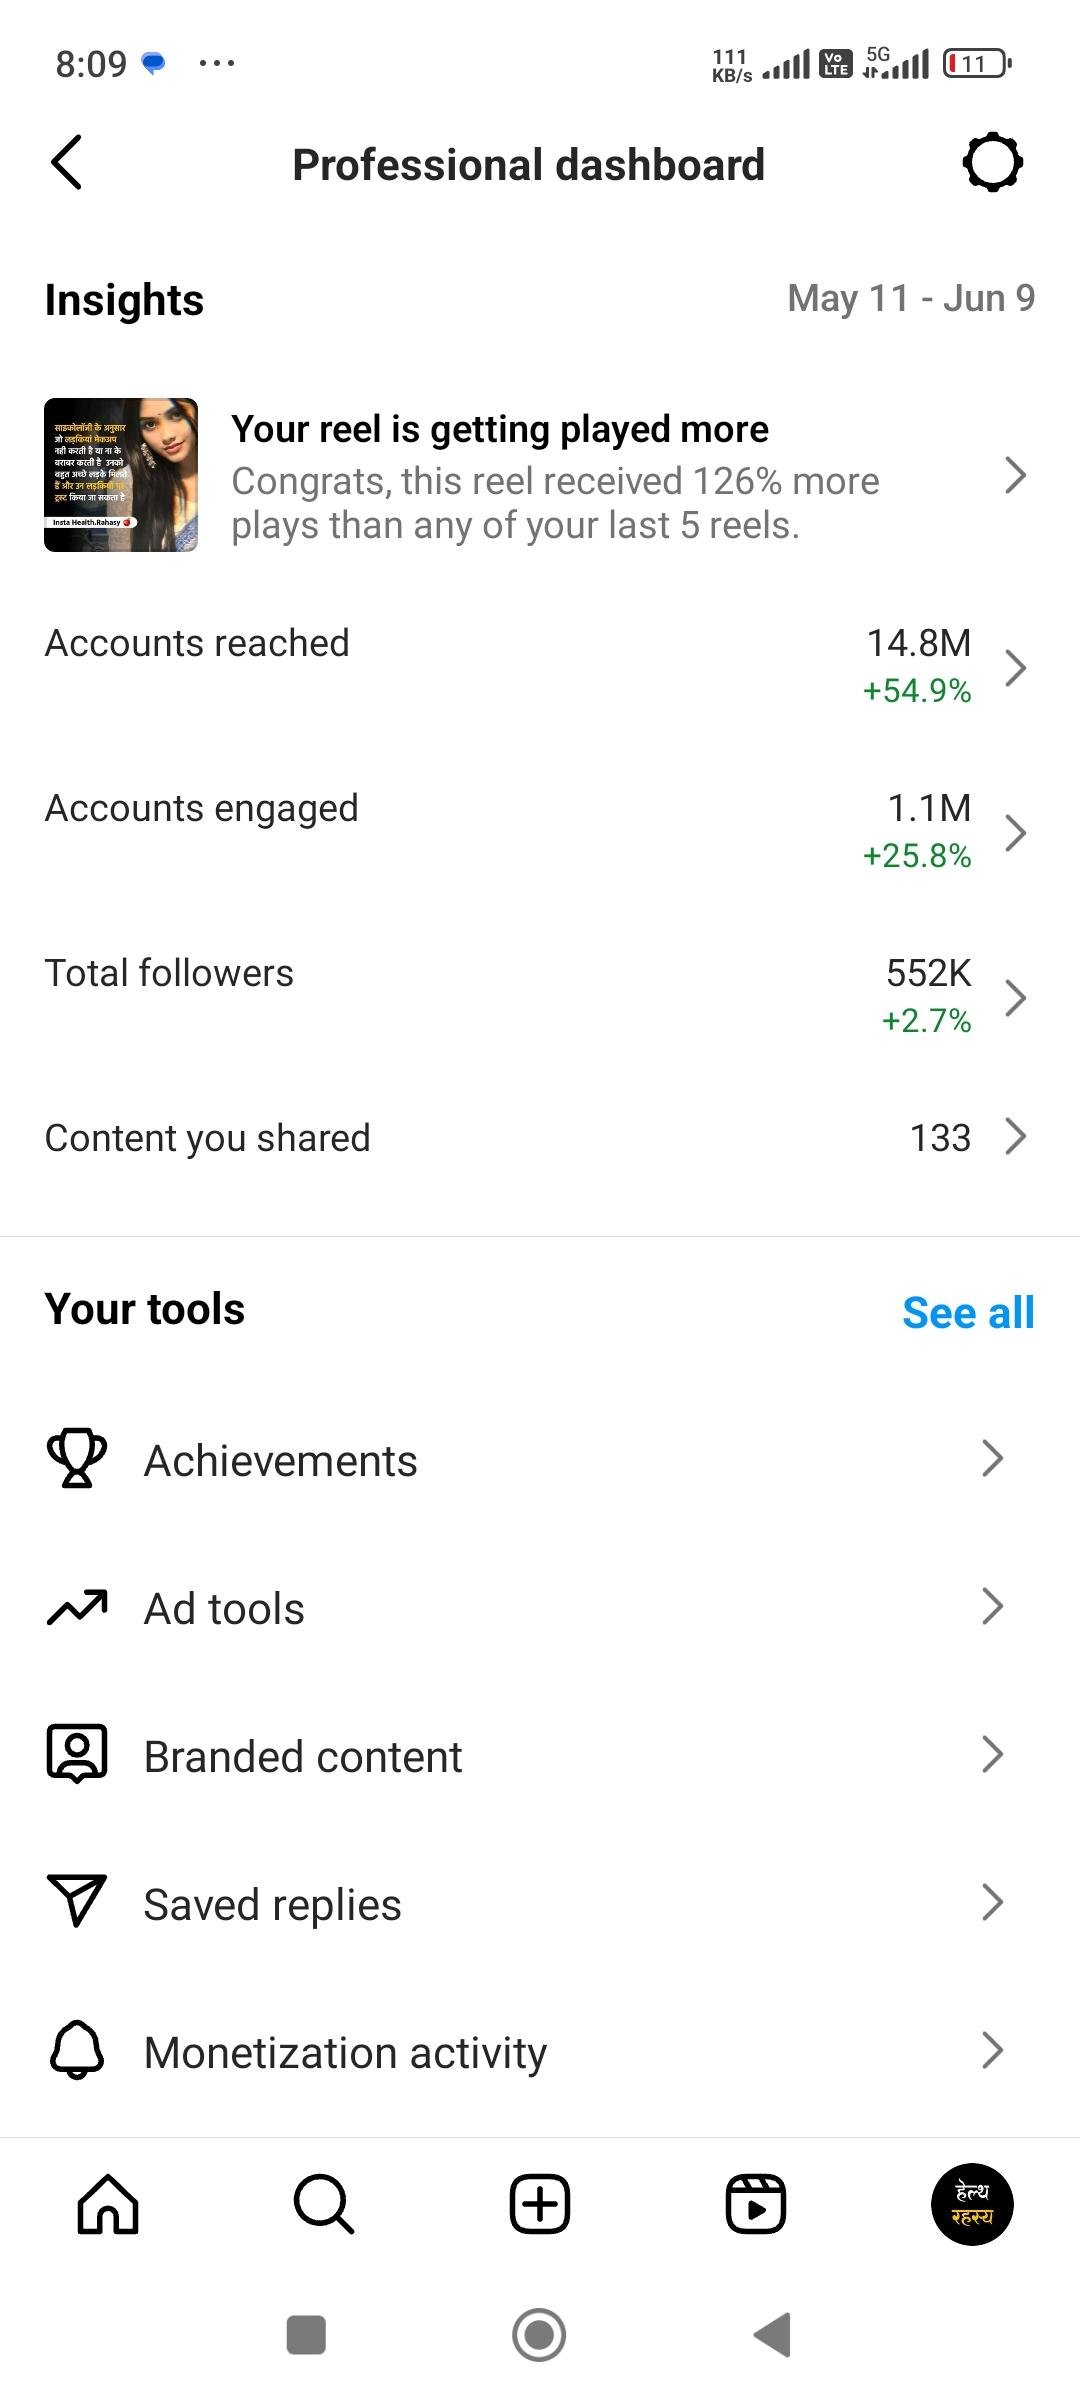Screen dimensions: 1080x2400
Task: Open the featured reel thumbnail
Action: (x=121, y=475)
